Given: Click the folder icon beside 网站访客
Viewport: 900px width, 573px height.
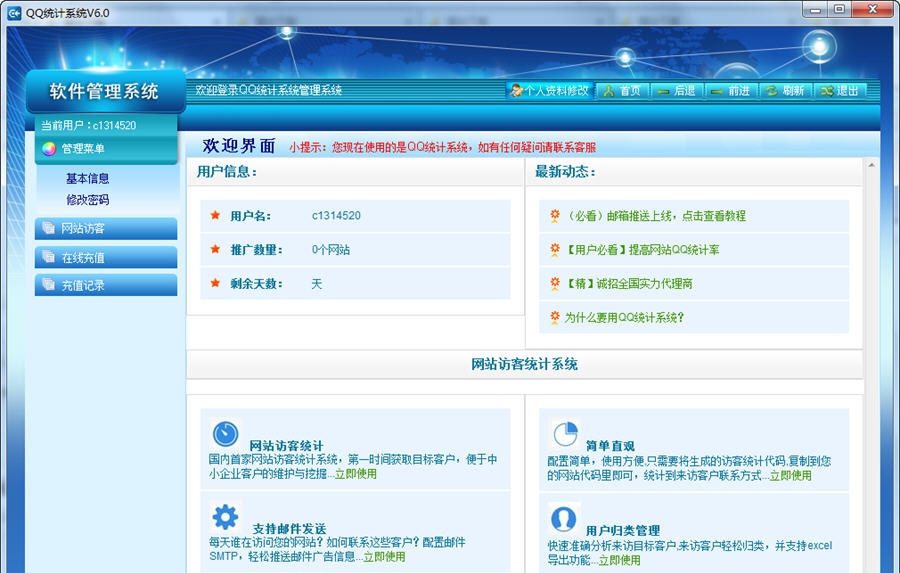Looking at the screenshot, I should click(x=48, y=228).
